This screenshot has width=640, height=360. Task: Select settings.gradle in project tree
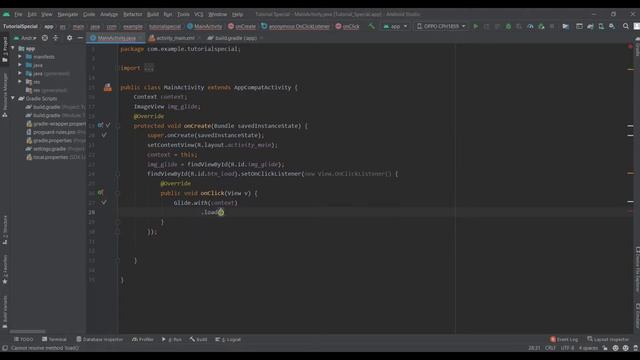tap(56, 149)
